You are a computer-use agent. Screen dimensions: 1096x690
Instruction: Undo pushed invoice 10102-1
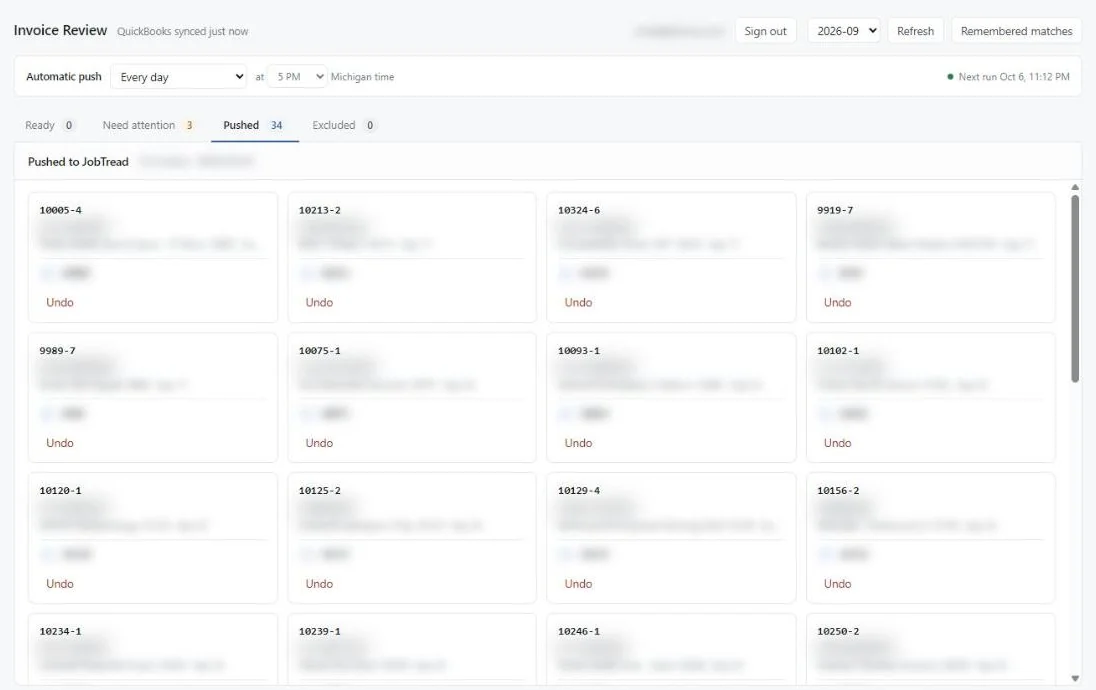pyautogui.click(x=837, y=443)
